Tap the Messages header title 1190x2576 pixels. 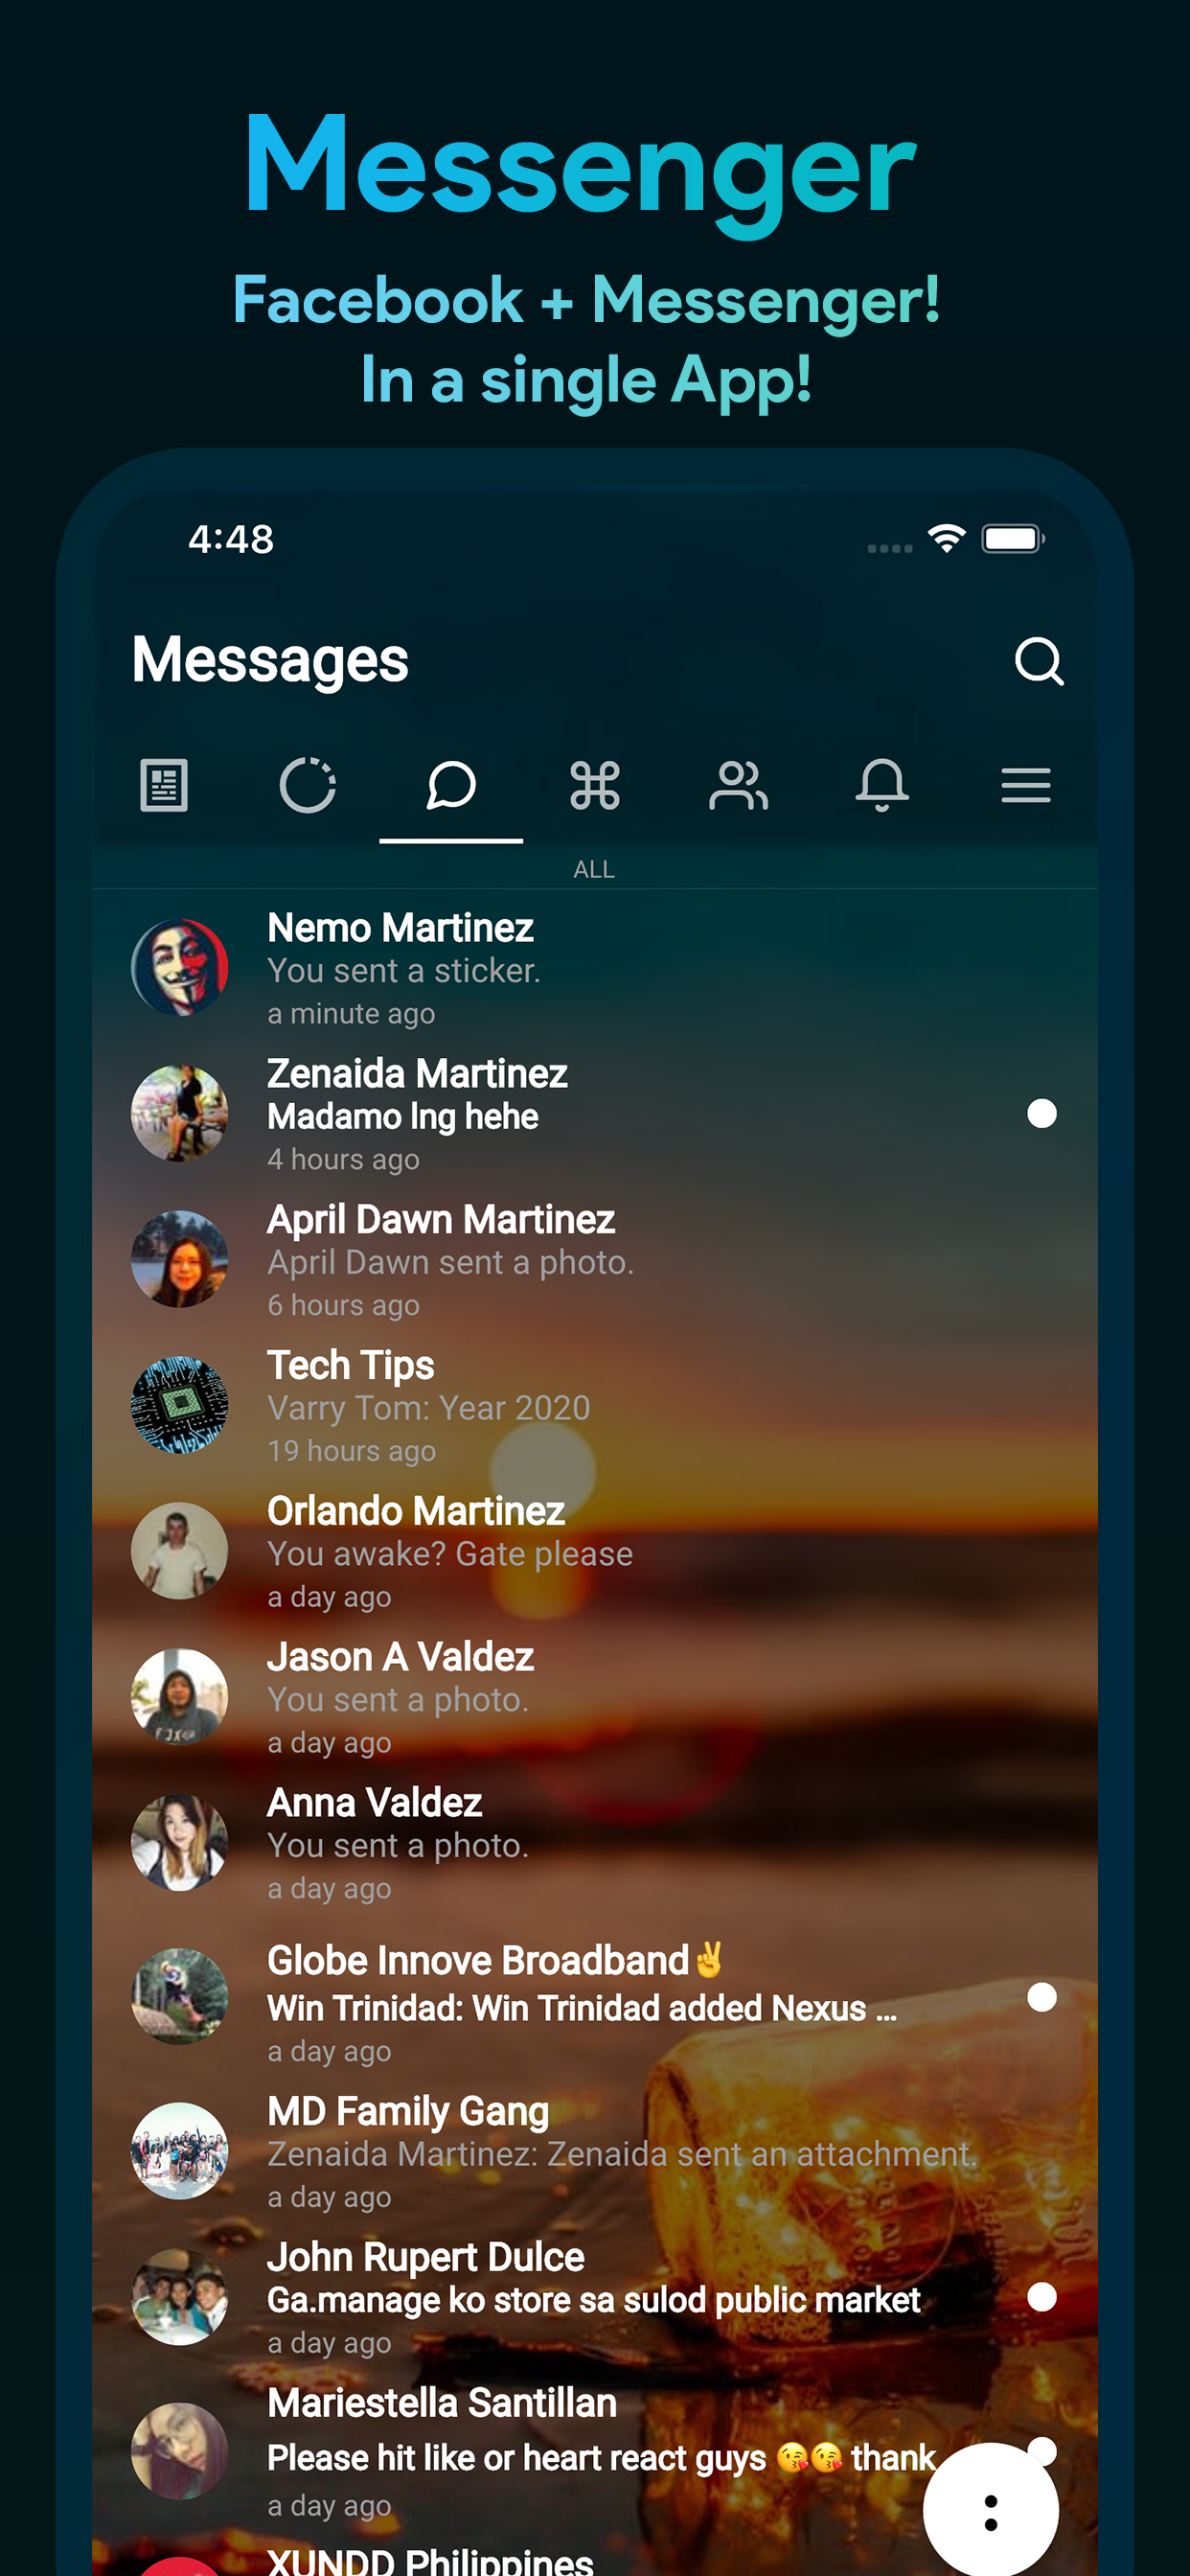[x=270, y=661]
